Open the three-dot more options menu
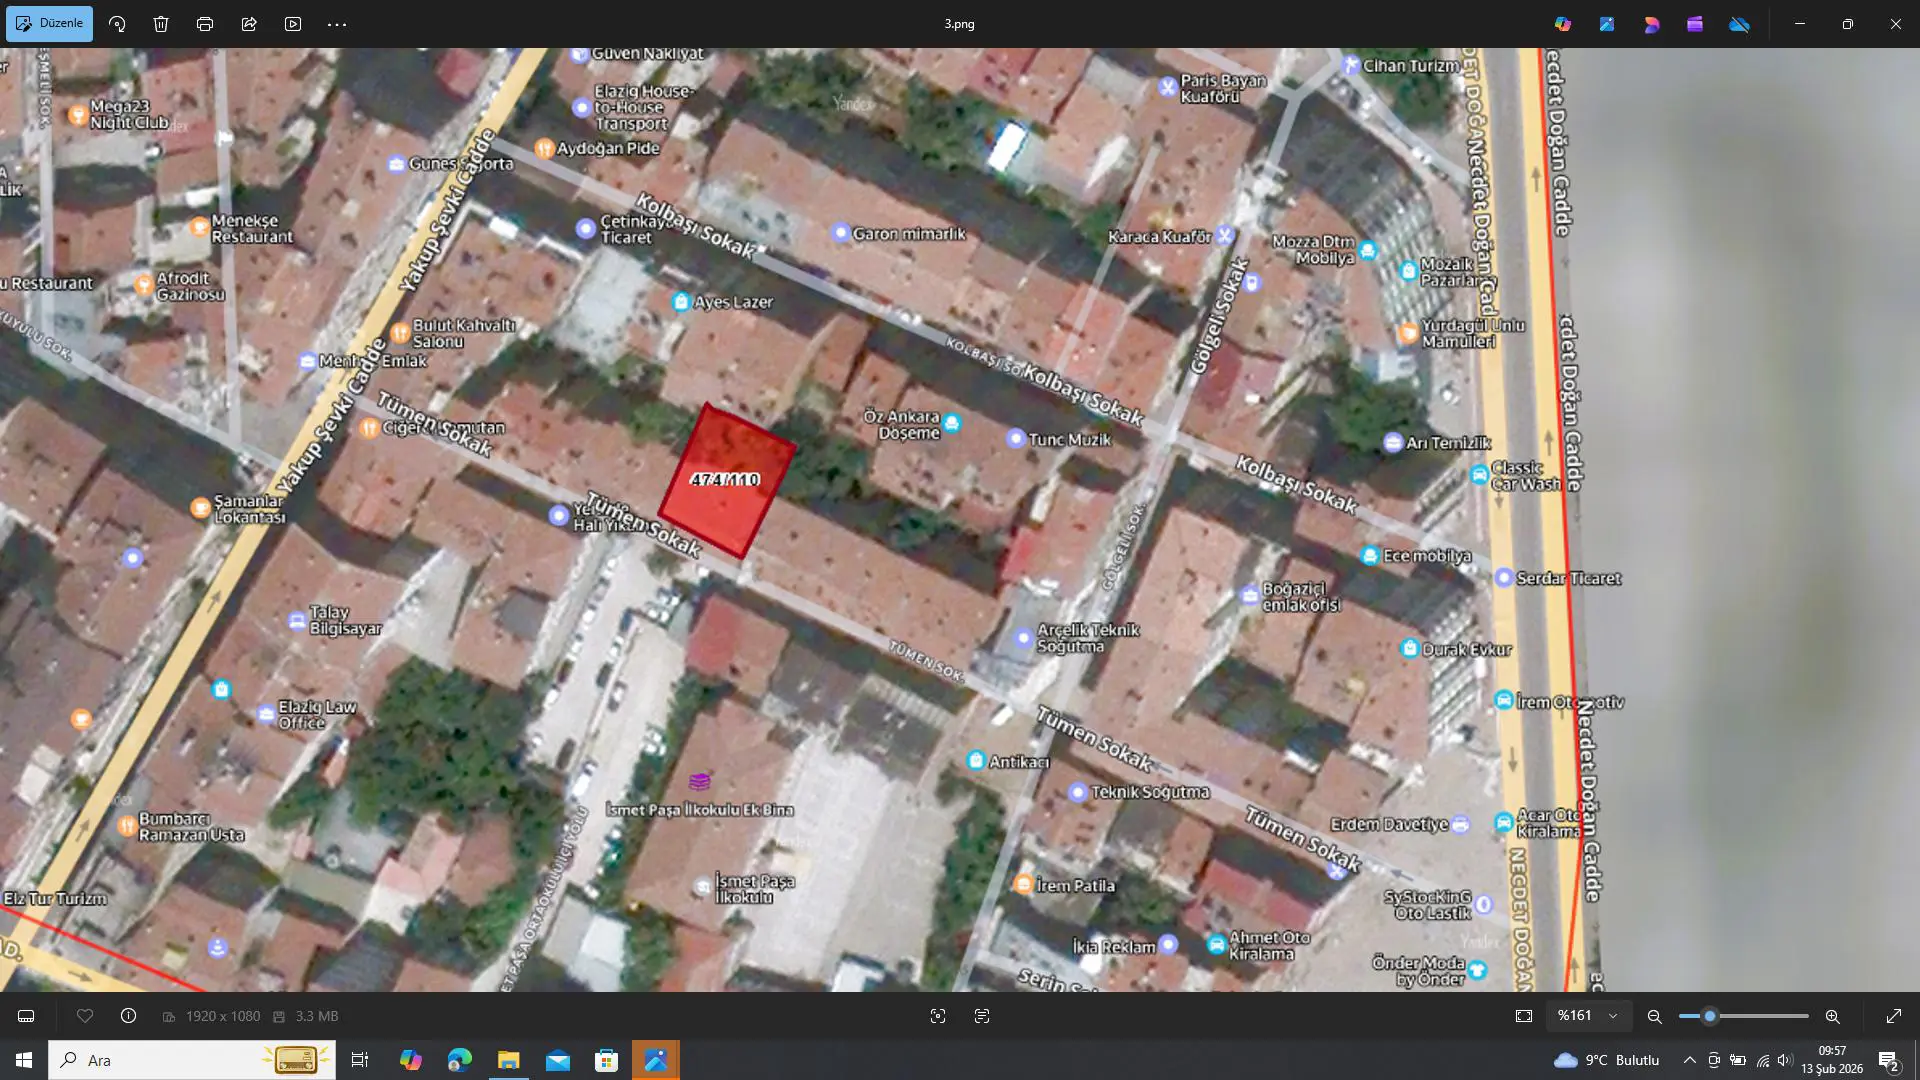 (337, 24)
